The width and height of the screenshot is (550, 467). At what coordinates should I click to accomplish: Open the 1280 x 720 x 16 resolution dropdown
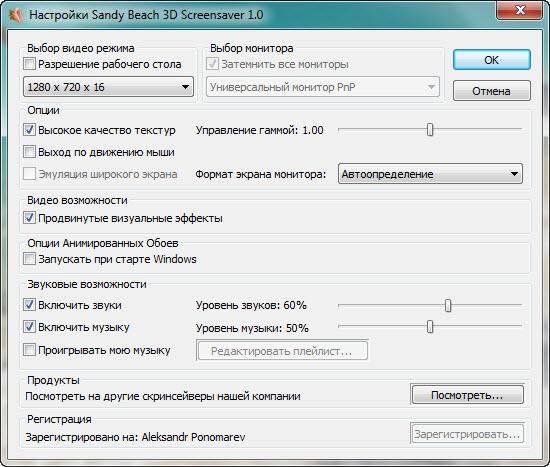[x=108, y=87]
